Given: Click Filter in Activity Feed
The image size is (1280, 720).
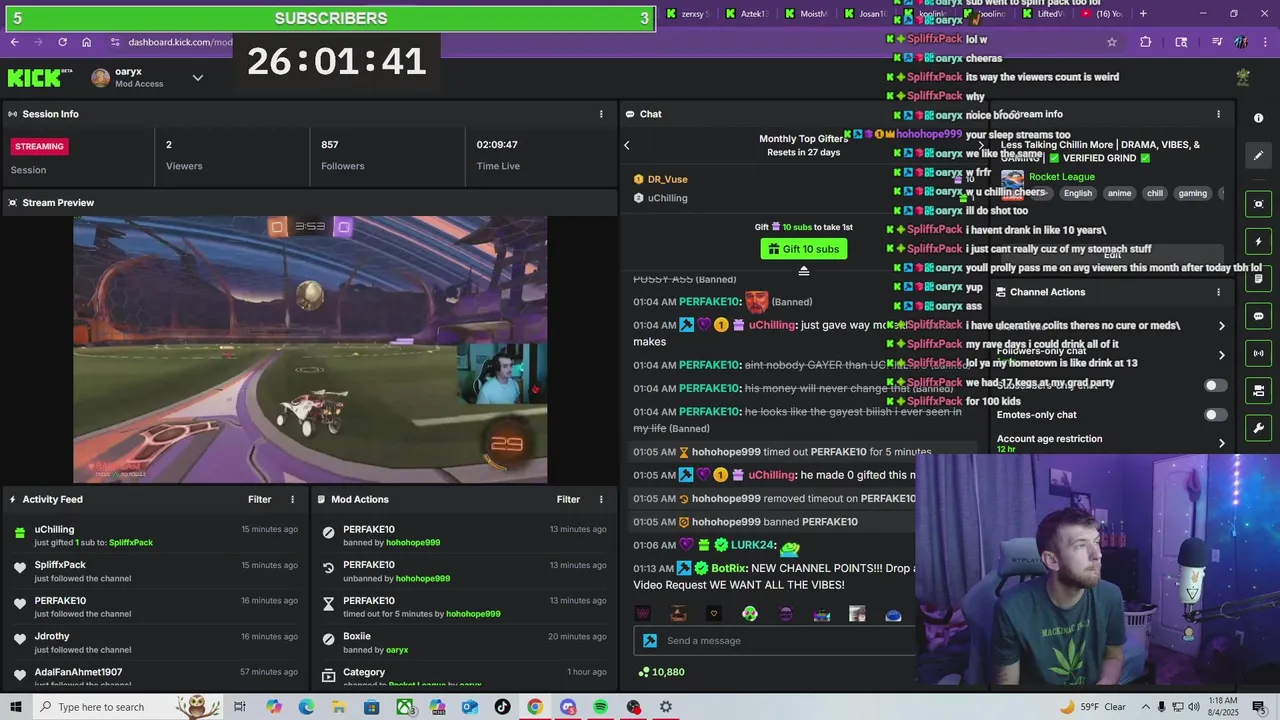Looking at the screenshot, I should click(259, 499).
